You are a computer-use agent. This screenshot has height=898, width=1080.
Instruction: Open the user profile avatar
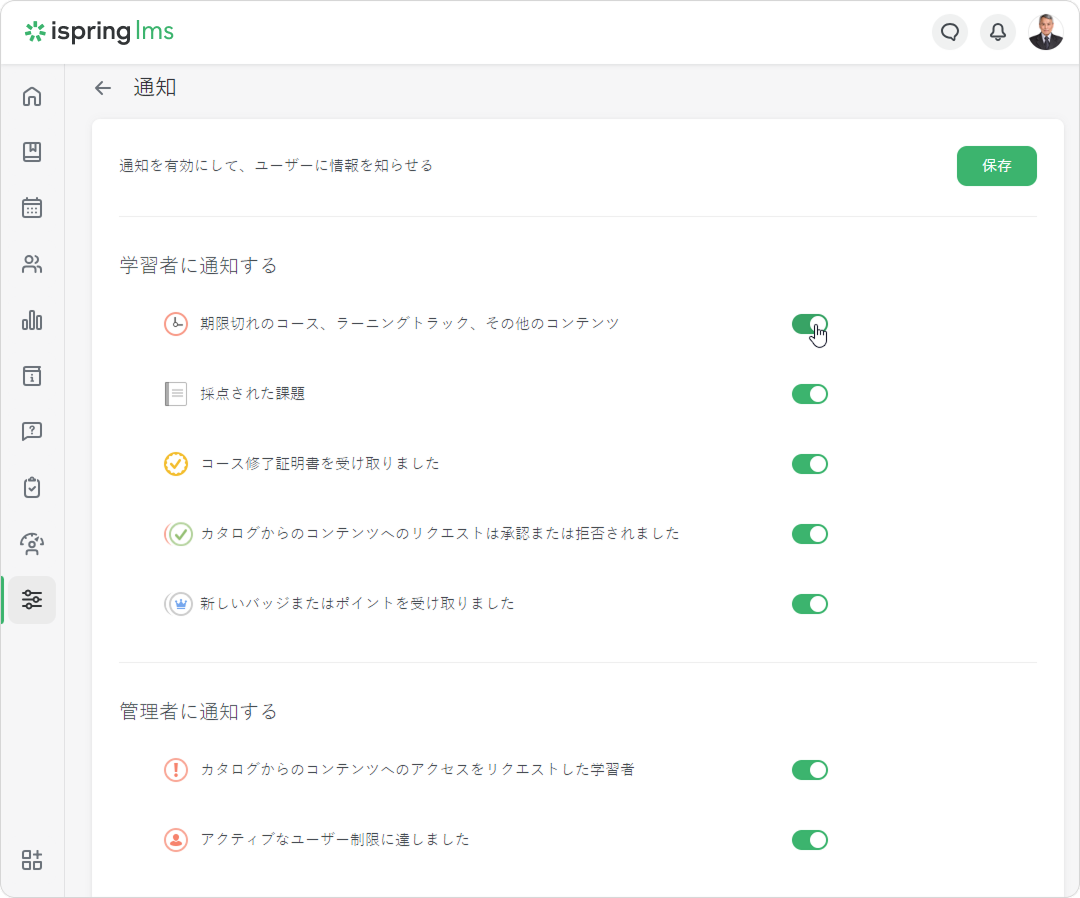pos(1046,32)
